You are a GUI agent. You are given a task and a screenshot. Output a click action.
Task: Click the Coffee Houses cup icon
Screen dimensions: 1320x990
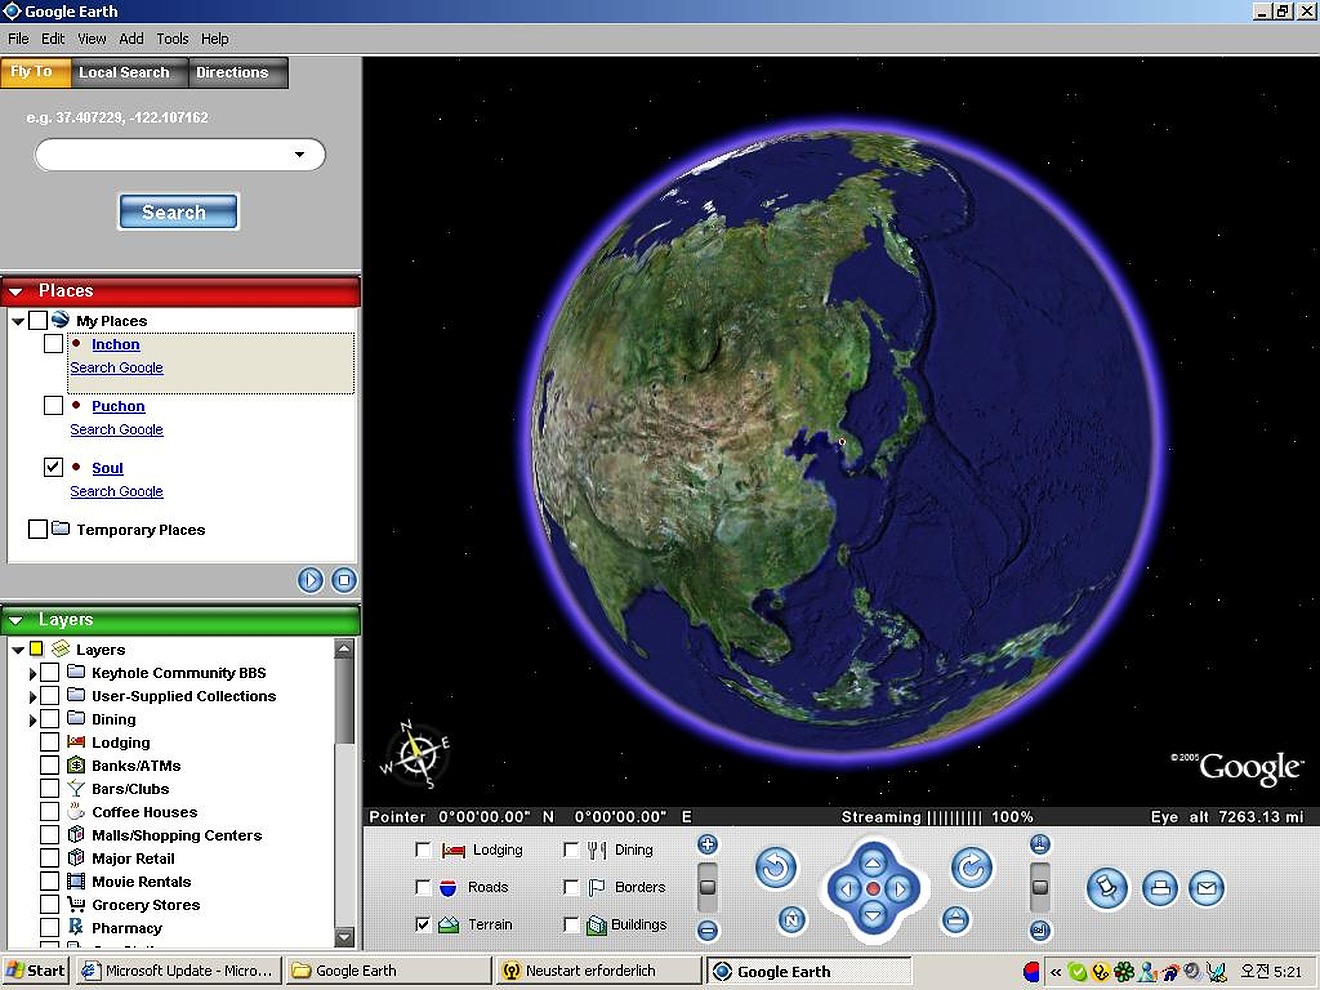(76, 811)
